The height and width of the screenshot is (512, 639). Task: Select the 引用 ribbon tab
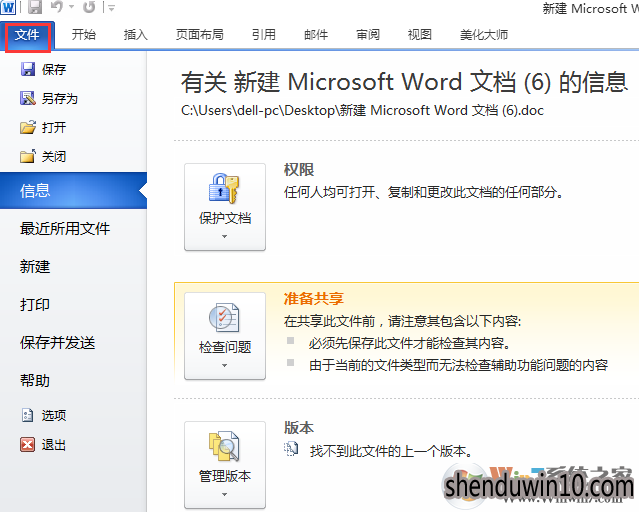pos(264,35)
